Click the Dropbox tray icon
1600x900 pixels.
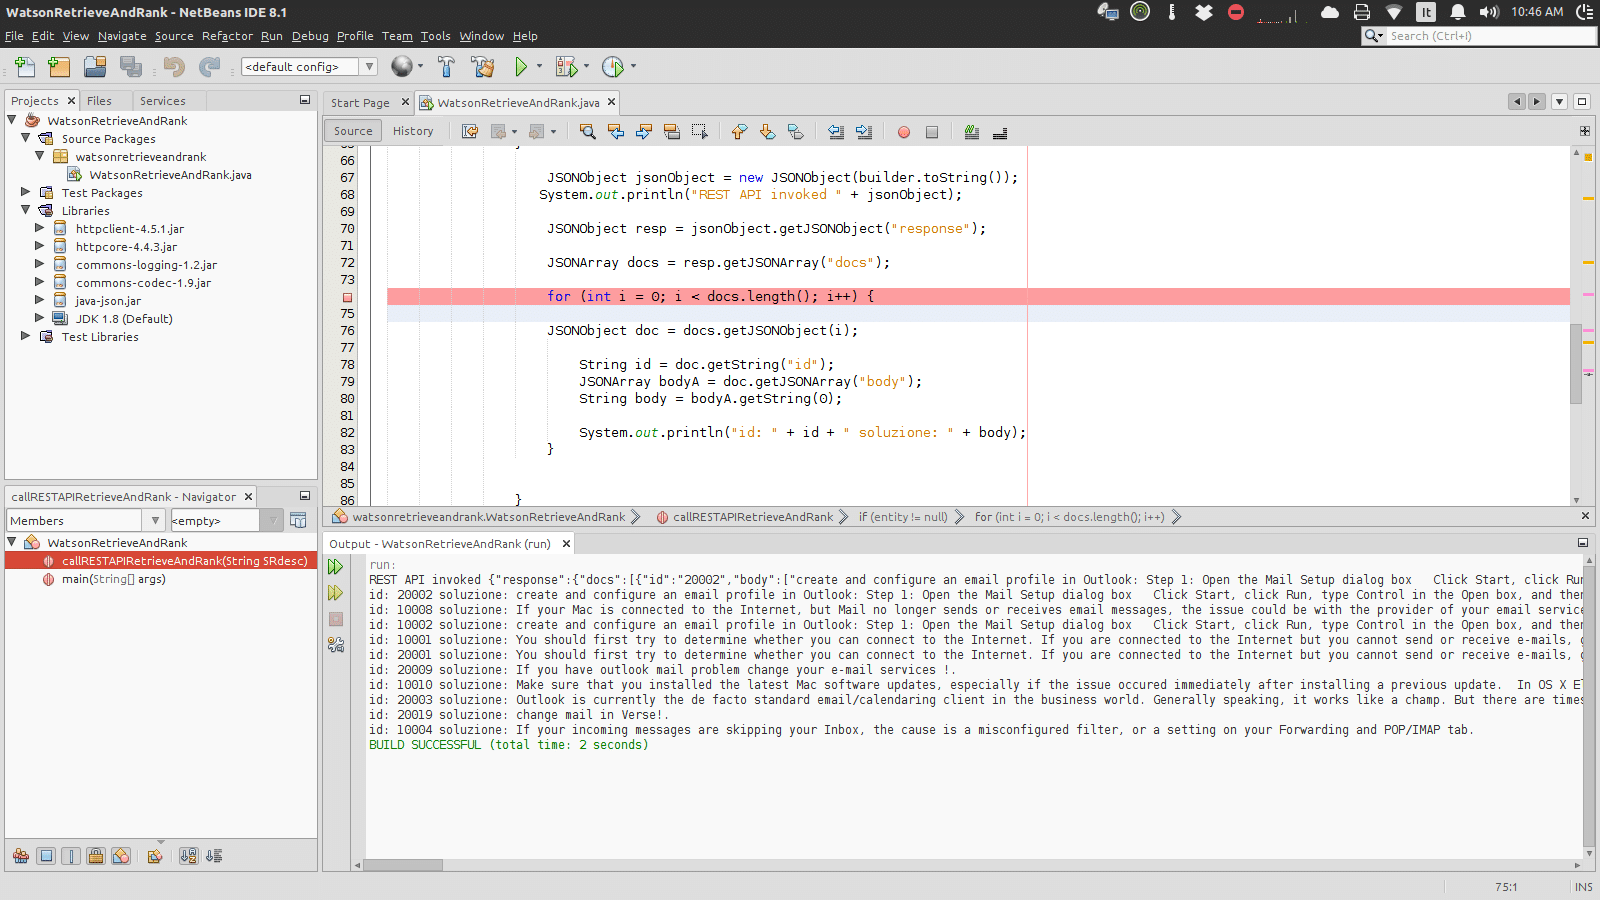[1204, 12]
